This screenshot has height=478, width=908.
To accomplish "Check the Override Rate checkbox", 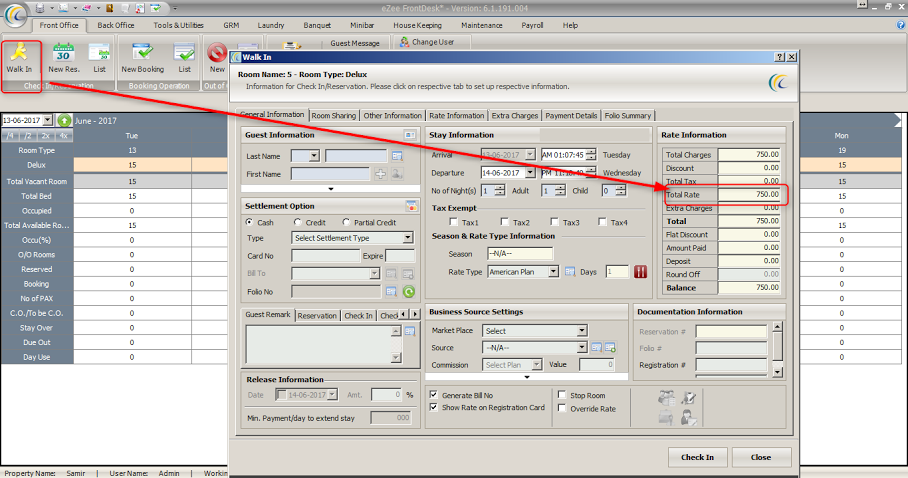I will tap(562, 408).
